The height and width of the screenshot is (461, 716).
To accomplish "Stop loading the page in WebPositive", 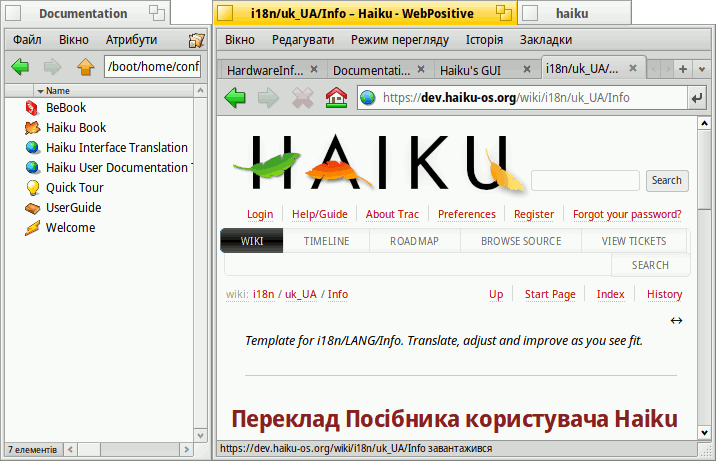I will [x=302, y=98].
